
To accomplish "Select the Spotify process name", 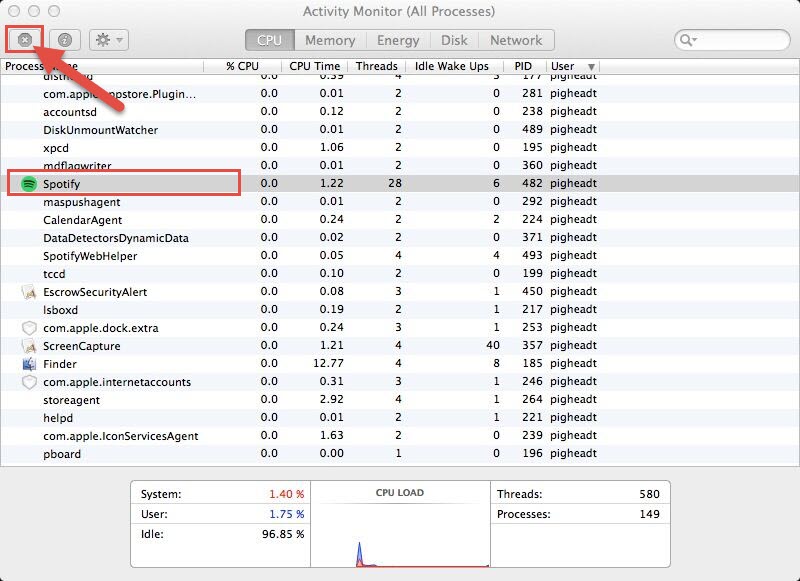I will 62,184.
